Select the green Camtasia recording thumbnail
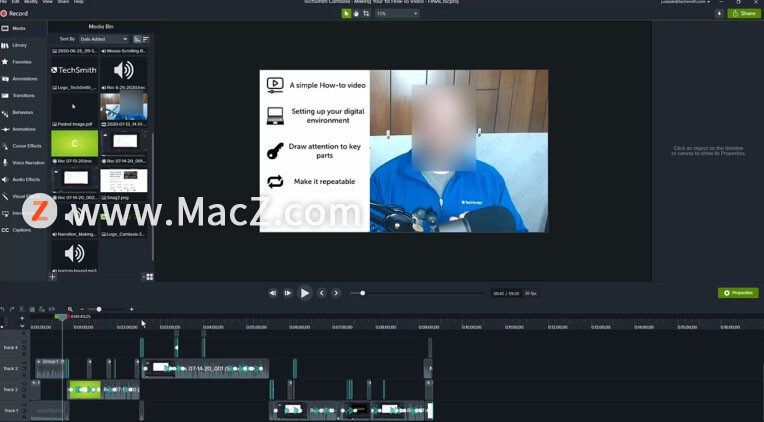This screenshot has width=764, height=422. [x=75, y=143]
